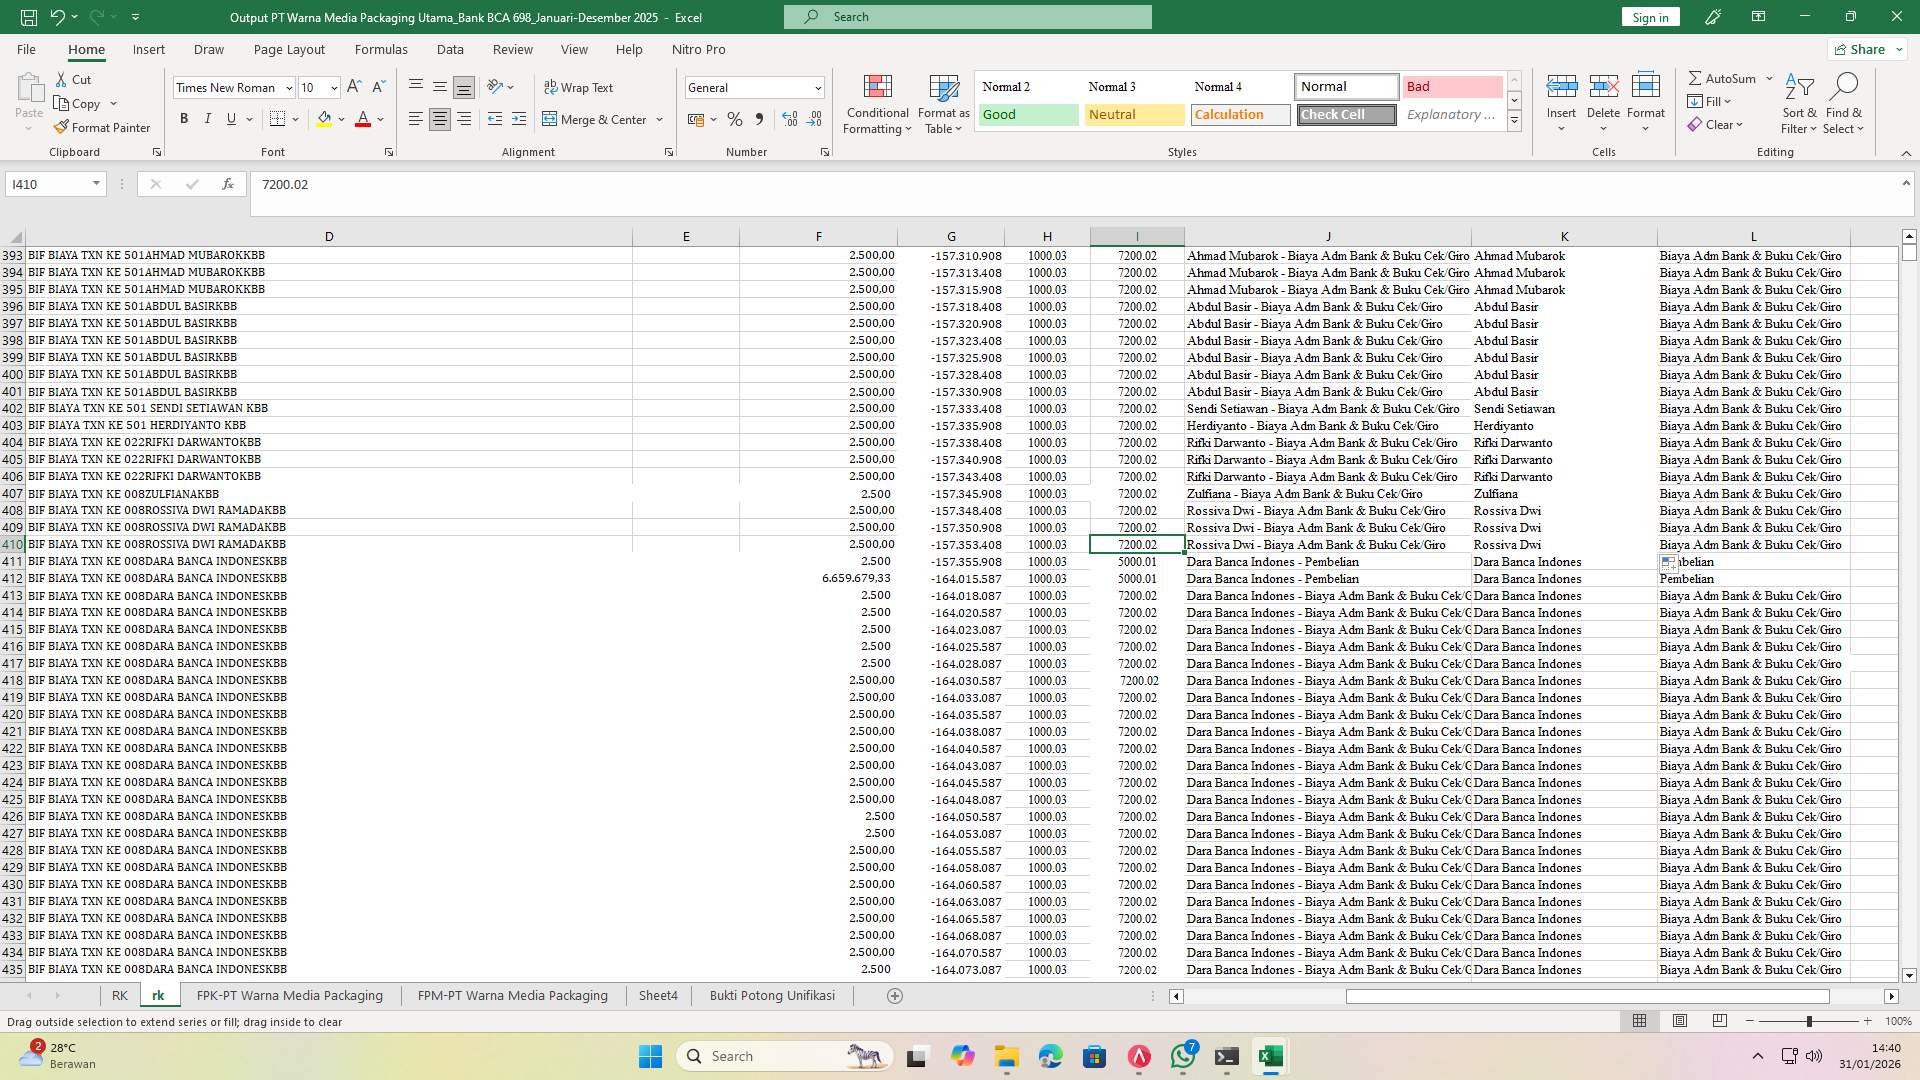Increase decimal places of selected cell

pyautogui.click(x=789, y=119)
